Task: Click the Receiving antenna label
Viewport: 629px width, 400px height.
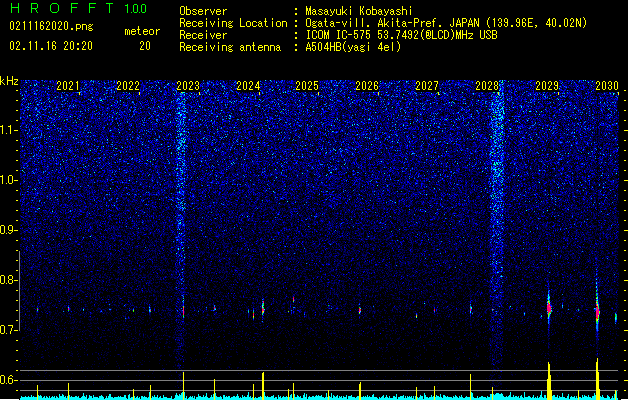Action: pos(230,47)
